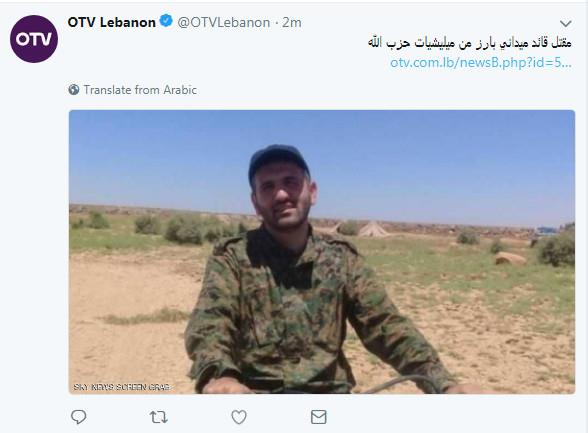This screenshot has width=588, height=433.
Task: Expand the tweet options chevron menu
Action: coord(566,24)
